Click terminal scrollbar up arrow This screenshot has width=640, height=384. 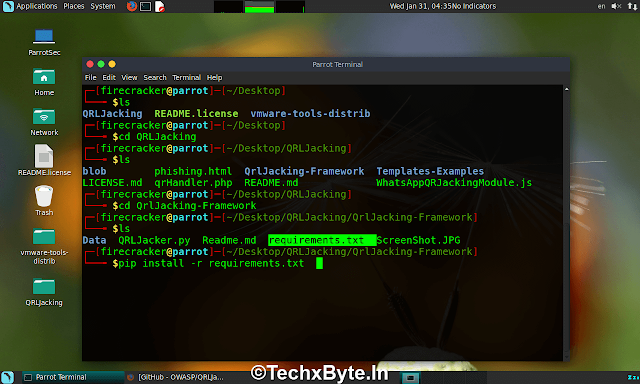566,89
